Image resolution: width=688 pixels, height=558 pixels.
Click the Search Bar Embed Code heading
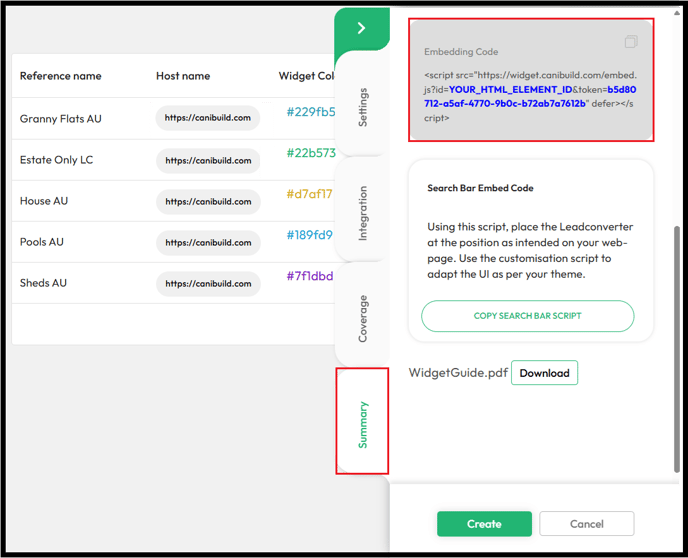[x=480, y=188]
